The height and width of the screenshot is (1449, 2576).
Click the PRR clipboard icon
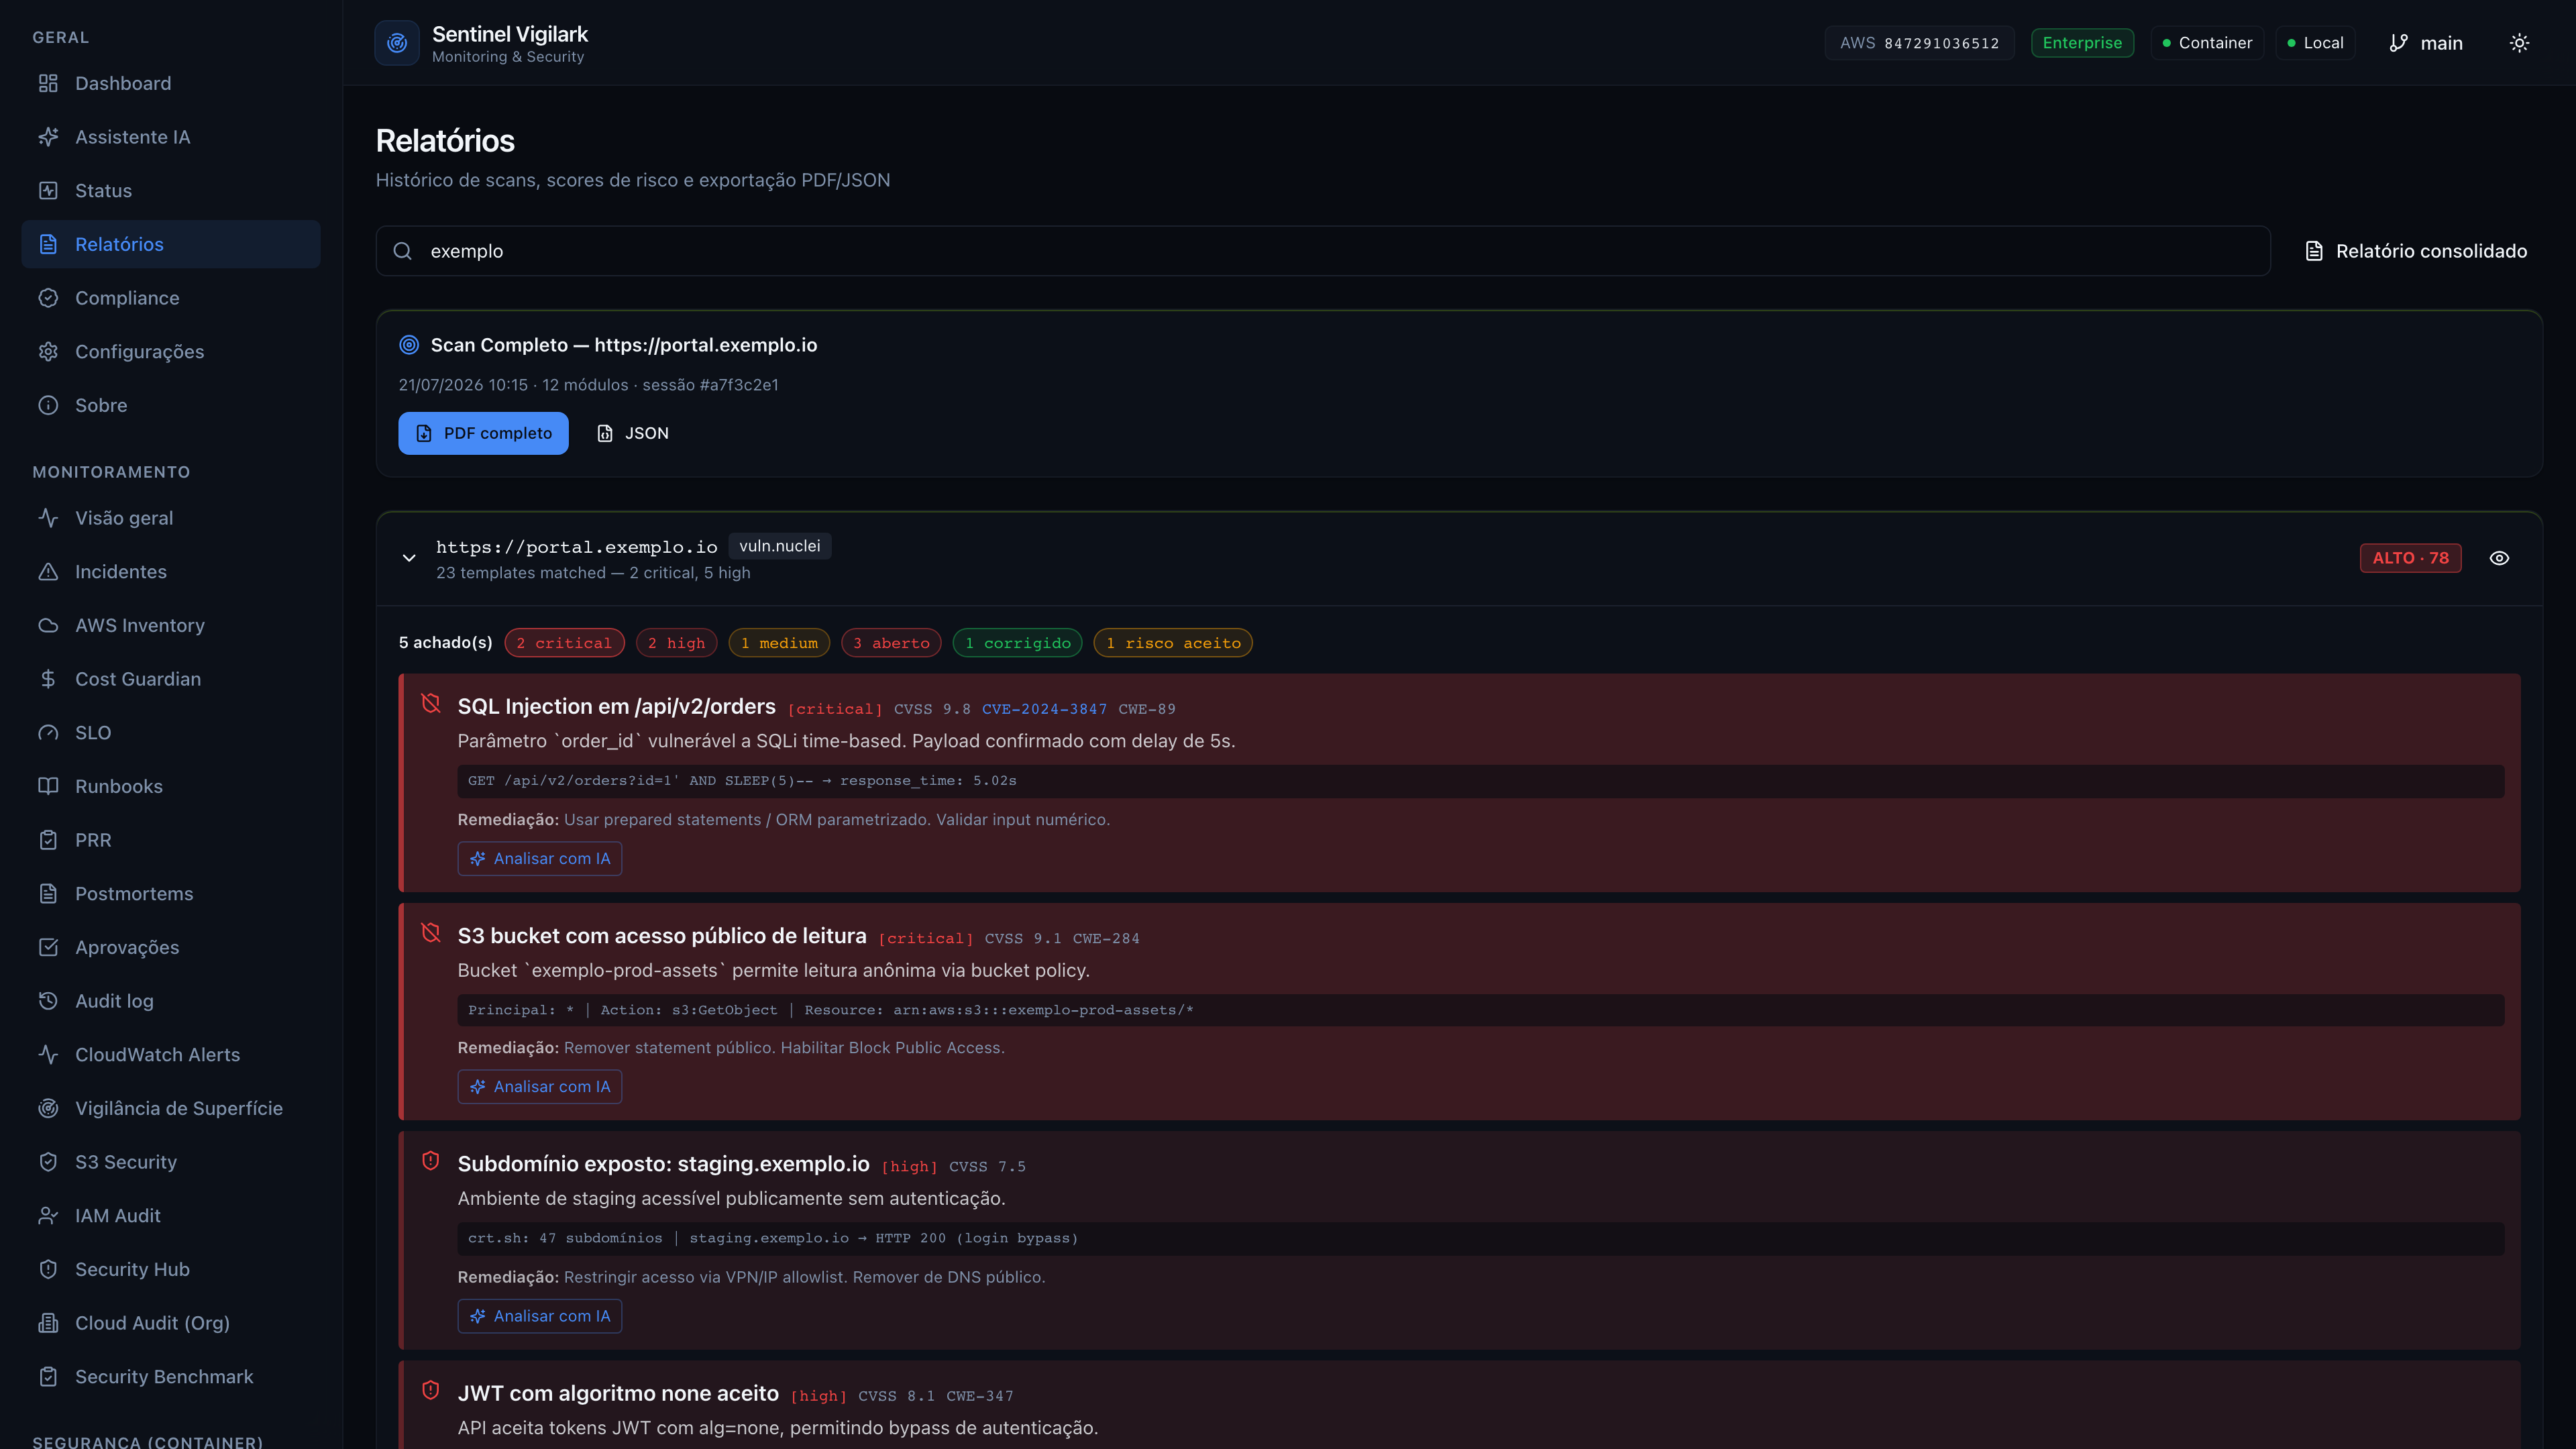(48, 840)
